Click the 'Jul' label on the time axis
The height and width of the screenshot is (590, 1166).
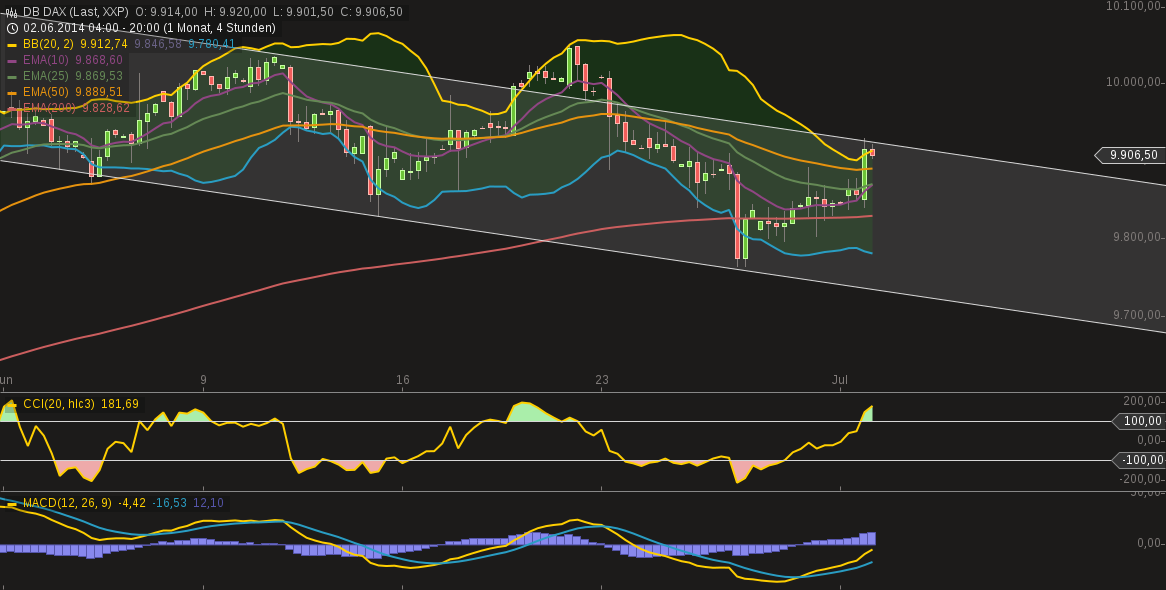pos(840,380)
